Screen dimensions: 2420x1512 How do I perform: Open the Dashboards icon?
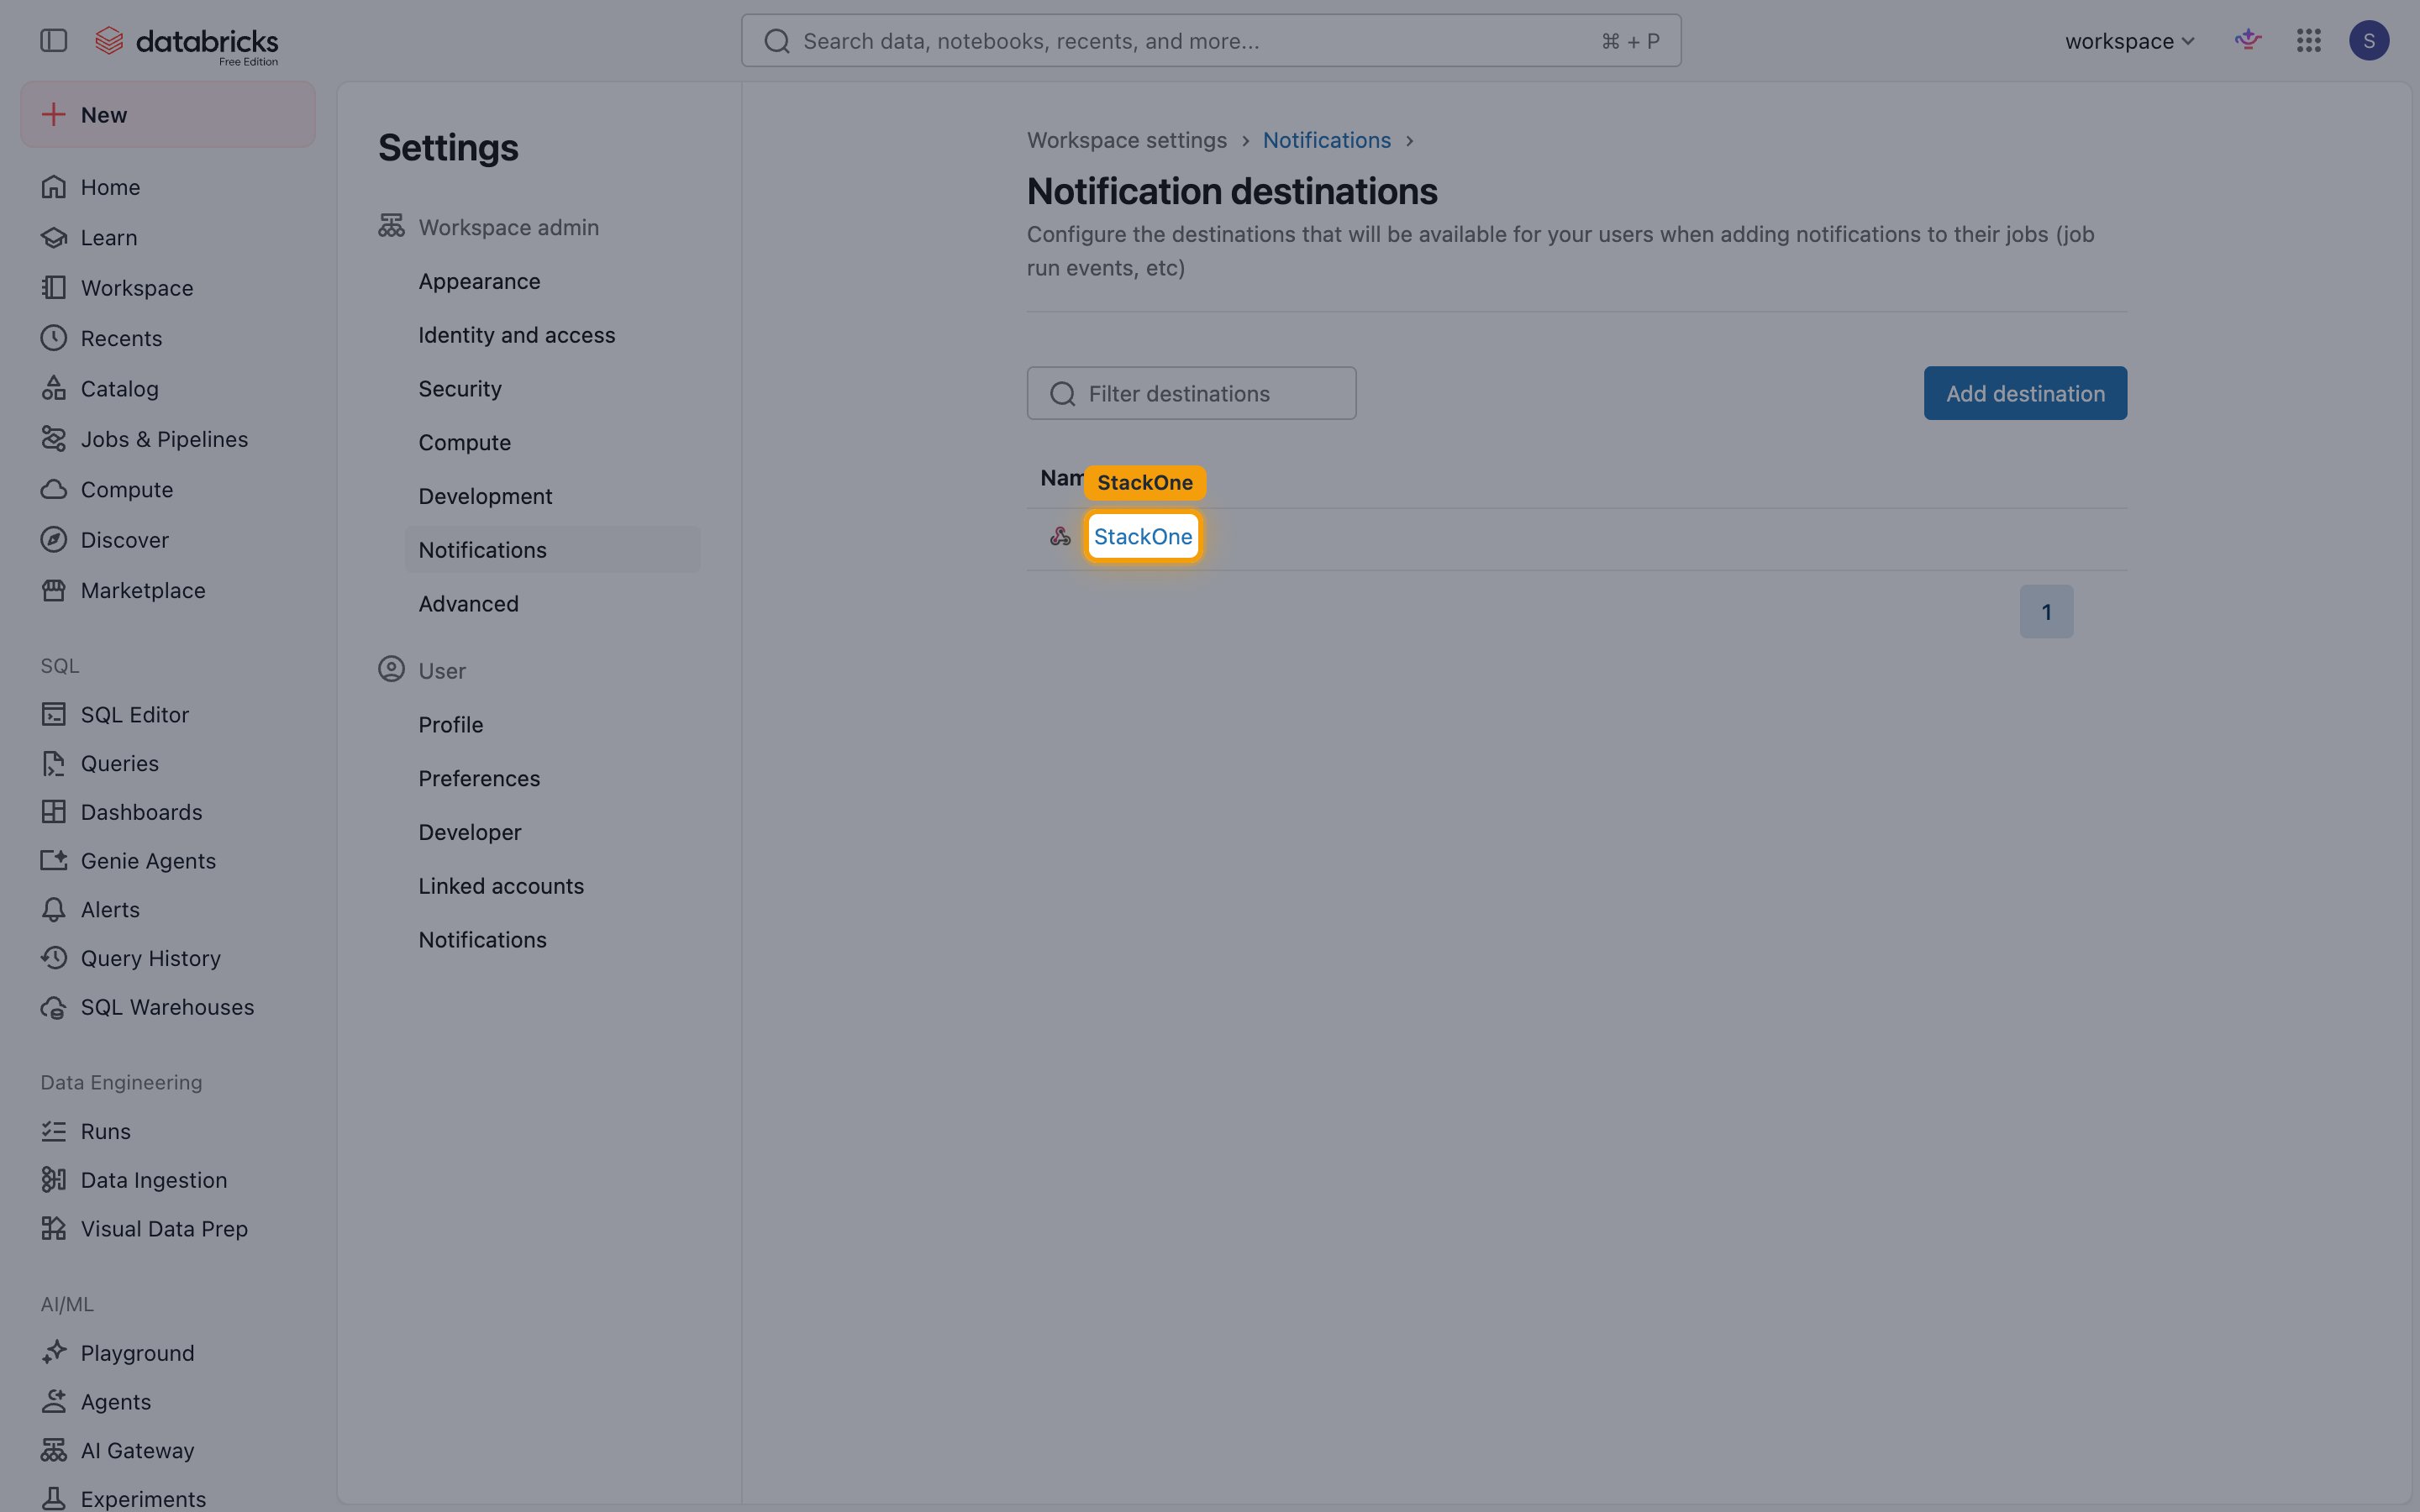[54, 812]
